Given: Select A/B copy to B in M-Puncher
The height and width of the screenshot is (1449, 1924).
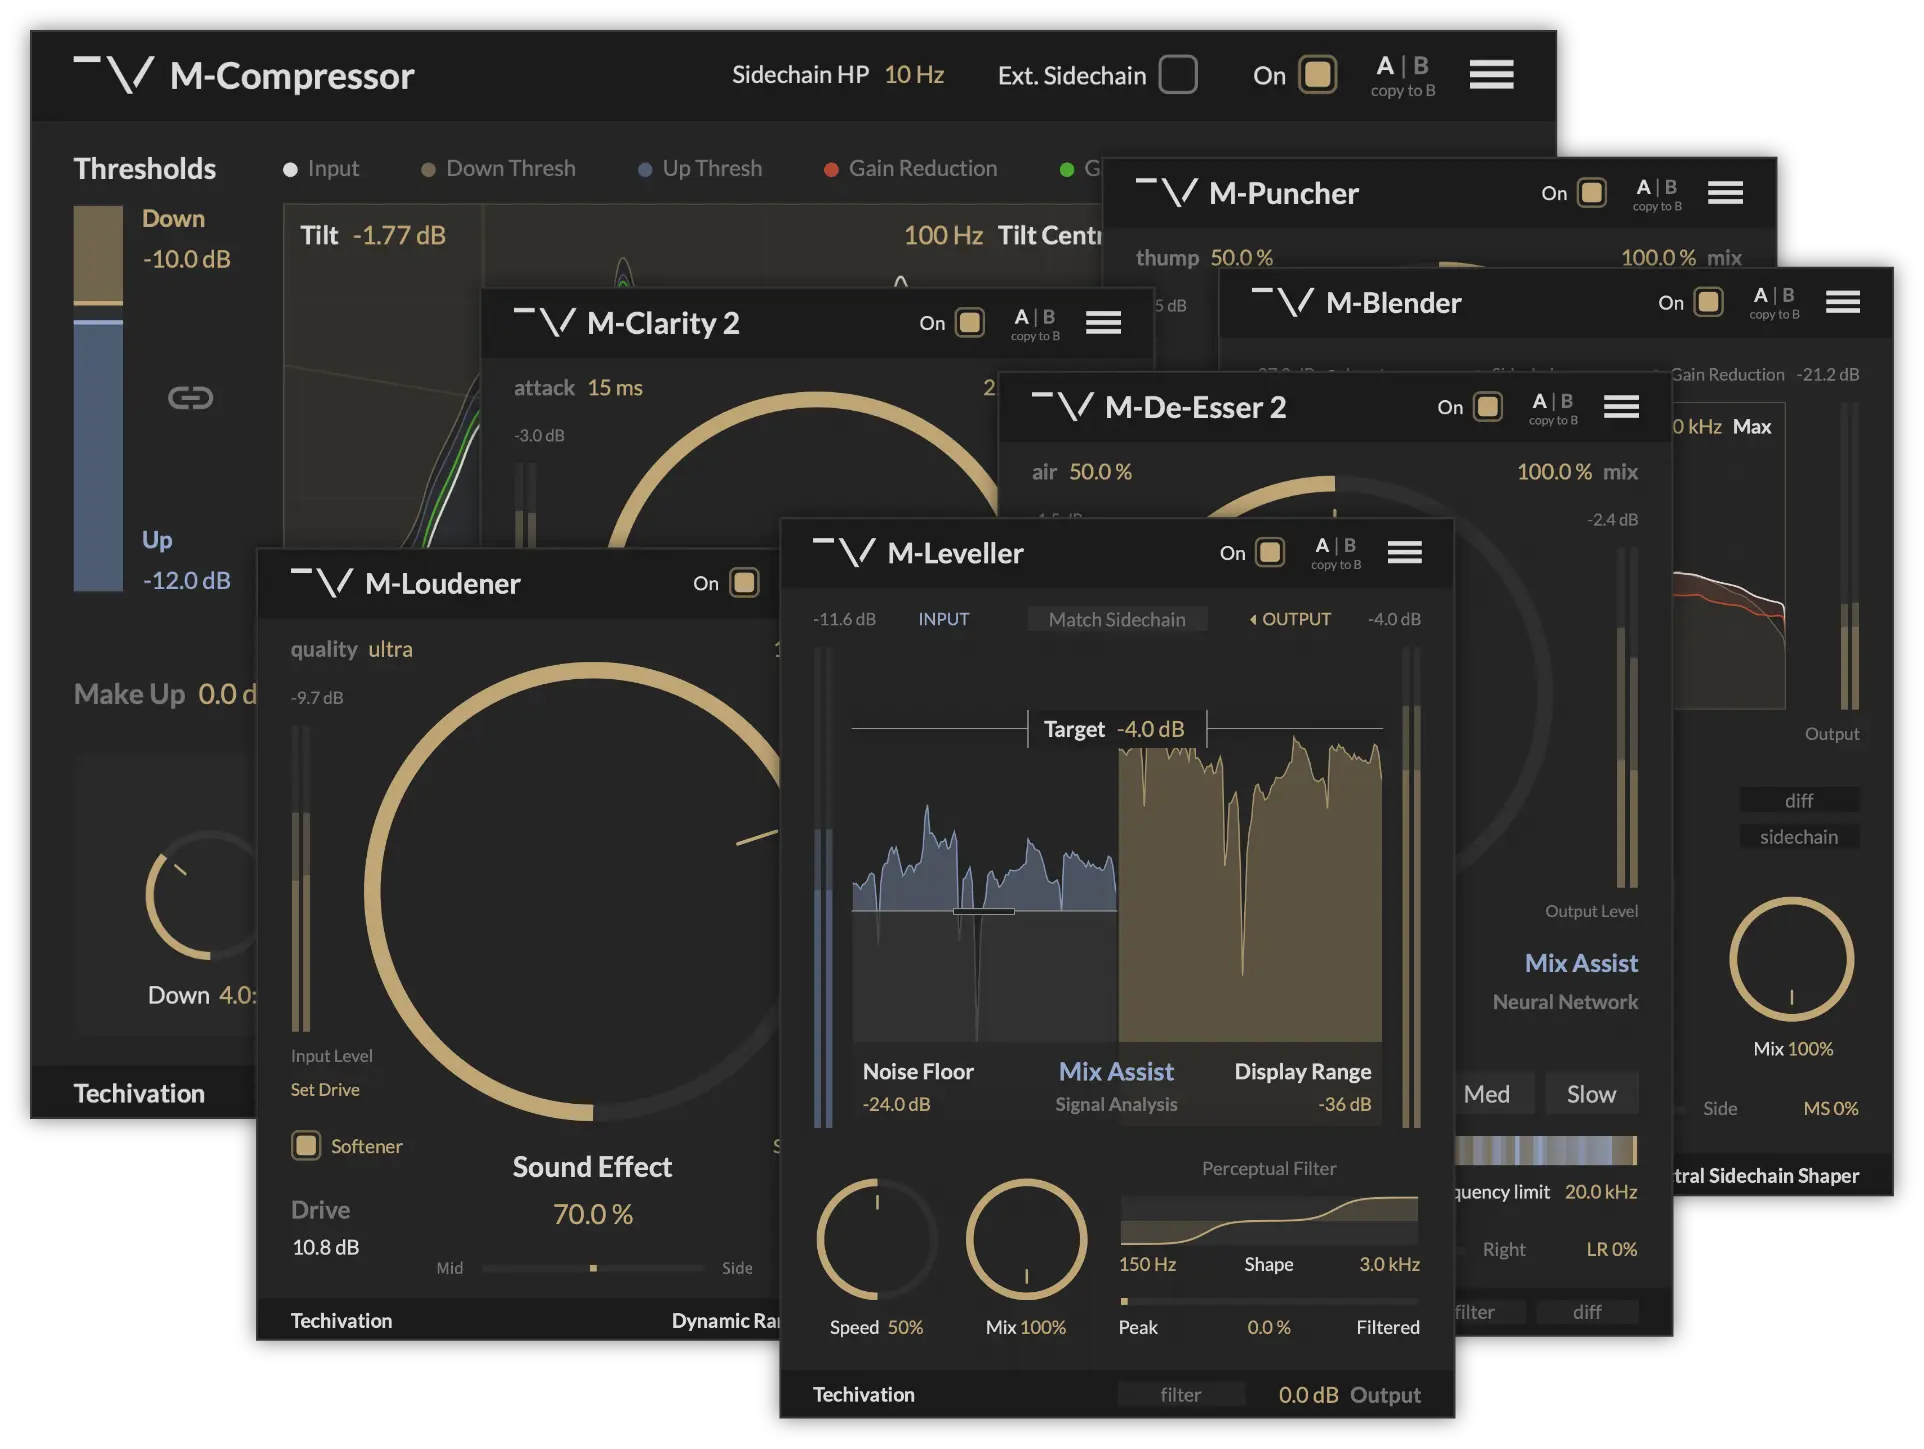Looking at the screenshot, I should [1657, 194].
